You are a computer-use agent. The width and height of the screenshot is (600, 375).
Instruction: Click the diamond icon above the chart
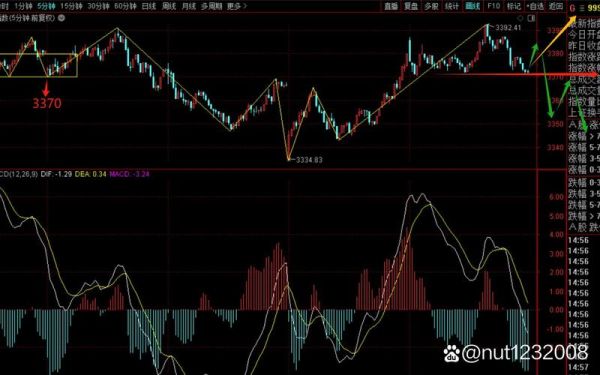[520, 18]
